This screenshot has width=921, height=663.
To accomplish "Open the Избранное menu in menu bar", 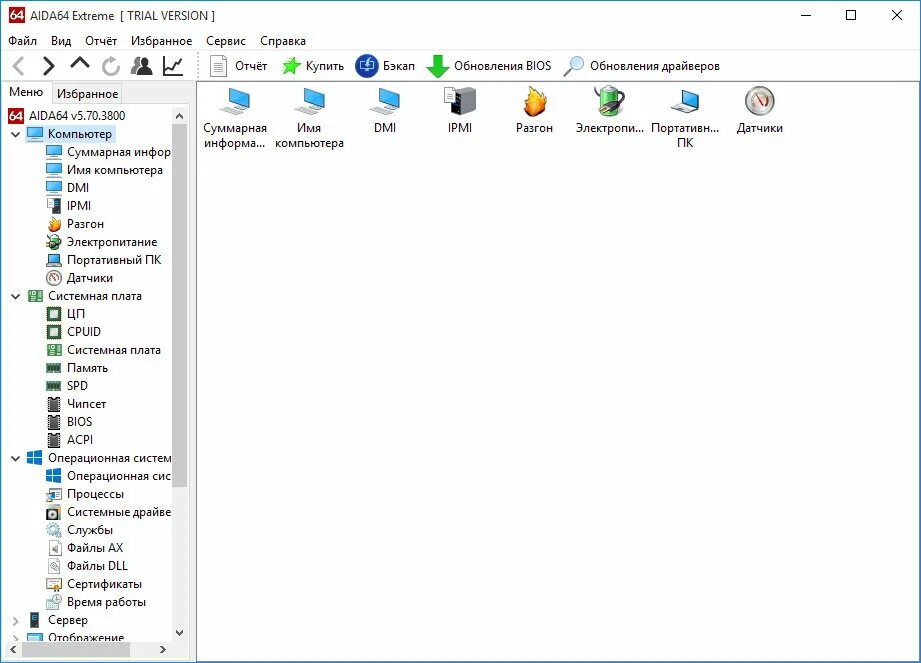I will (x=162, y=41).
